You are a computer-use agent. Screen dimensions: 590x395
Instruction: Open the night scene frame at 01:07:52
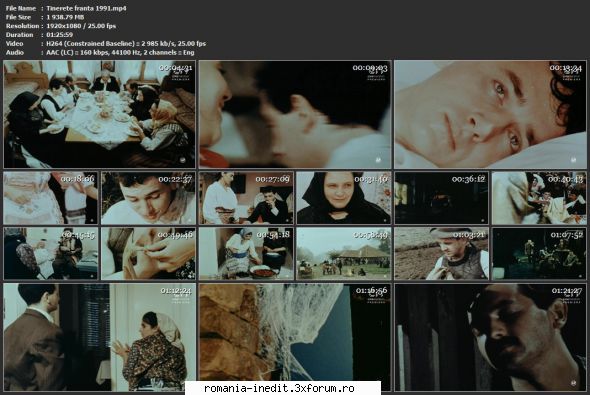point(539,254)
